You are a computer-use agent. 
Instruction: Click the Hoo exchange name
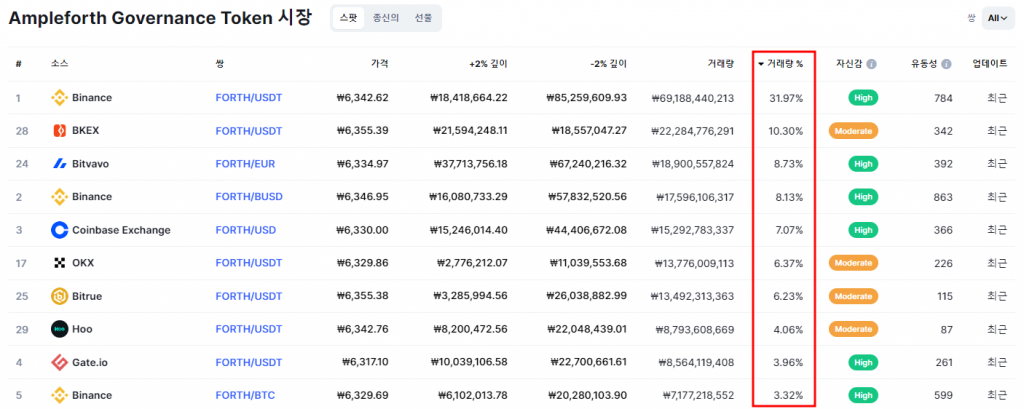[x=82, y=329]
